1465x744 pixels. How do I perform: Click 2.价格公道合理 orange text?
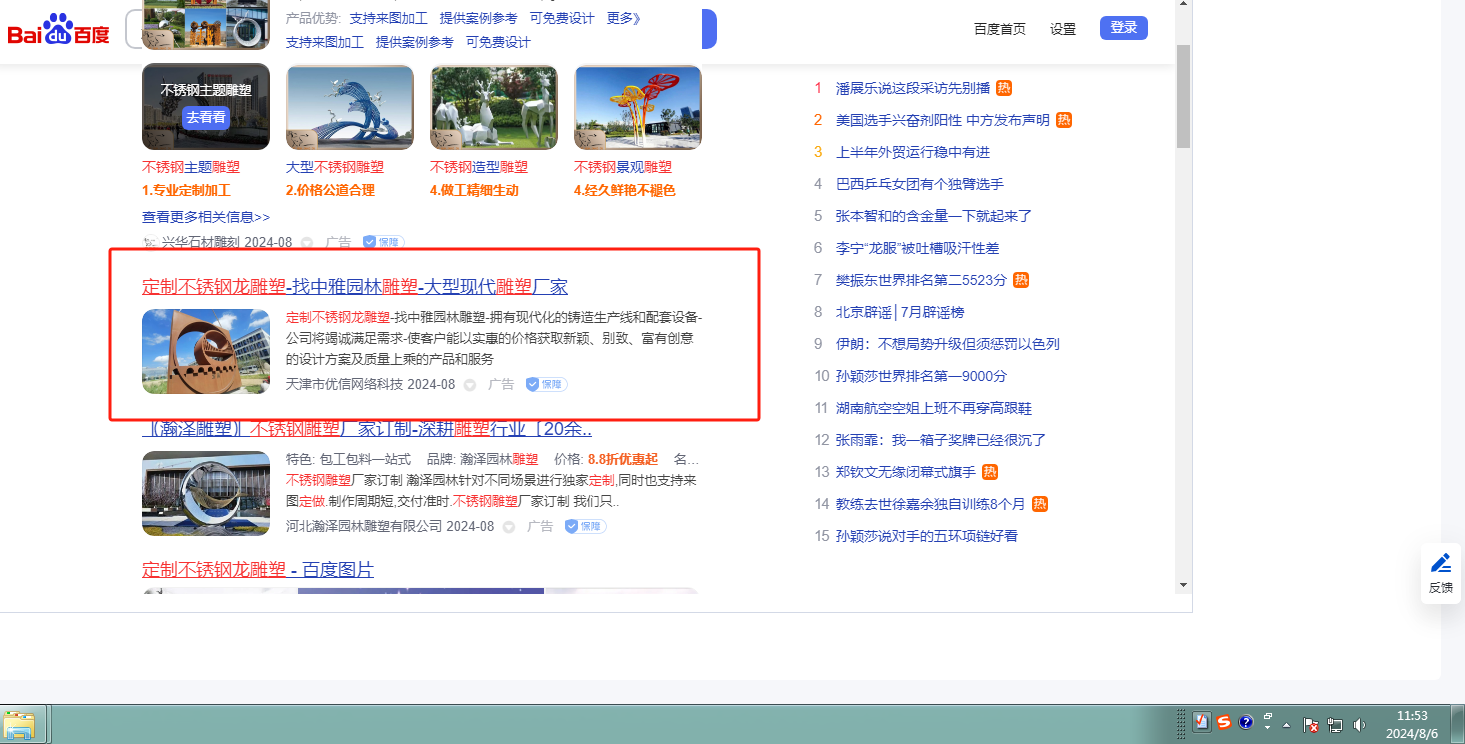pos(330,190)
